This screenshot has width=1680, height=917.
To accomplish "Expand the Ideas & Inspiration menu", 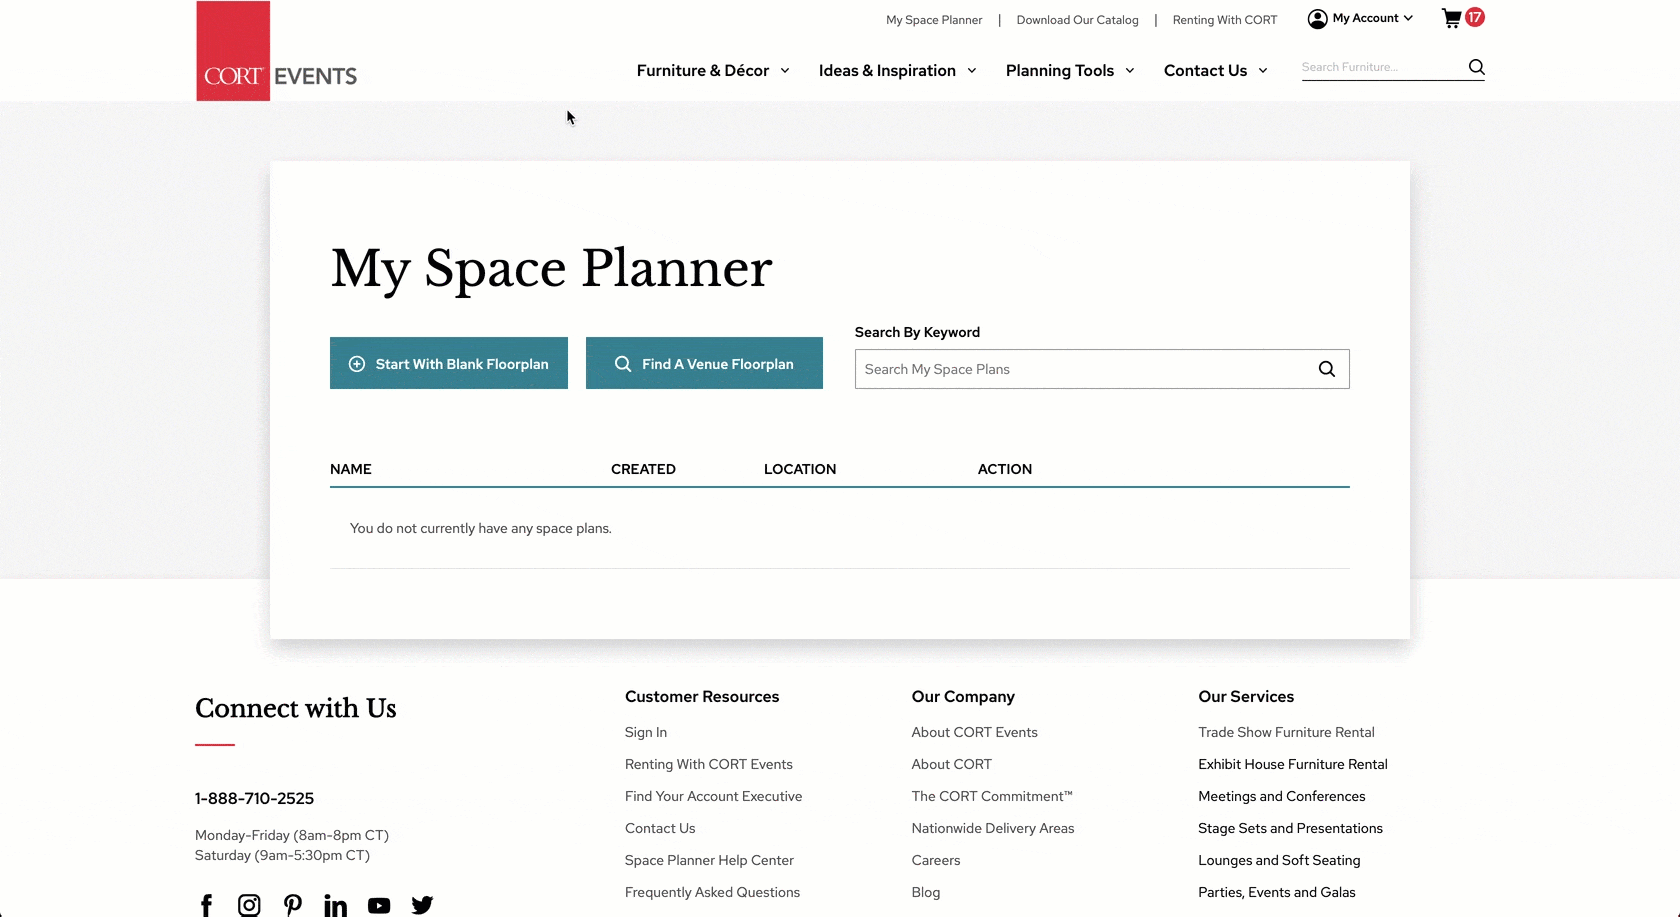I will 897,71.
